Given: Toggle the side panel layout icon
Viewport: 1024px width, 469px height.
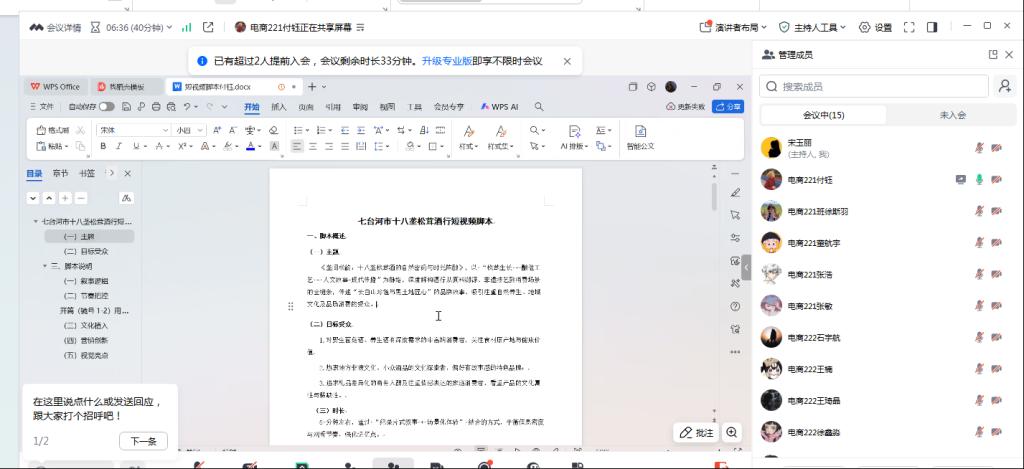Looking at the screenshot, I should click(932, 27).
